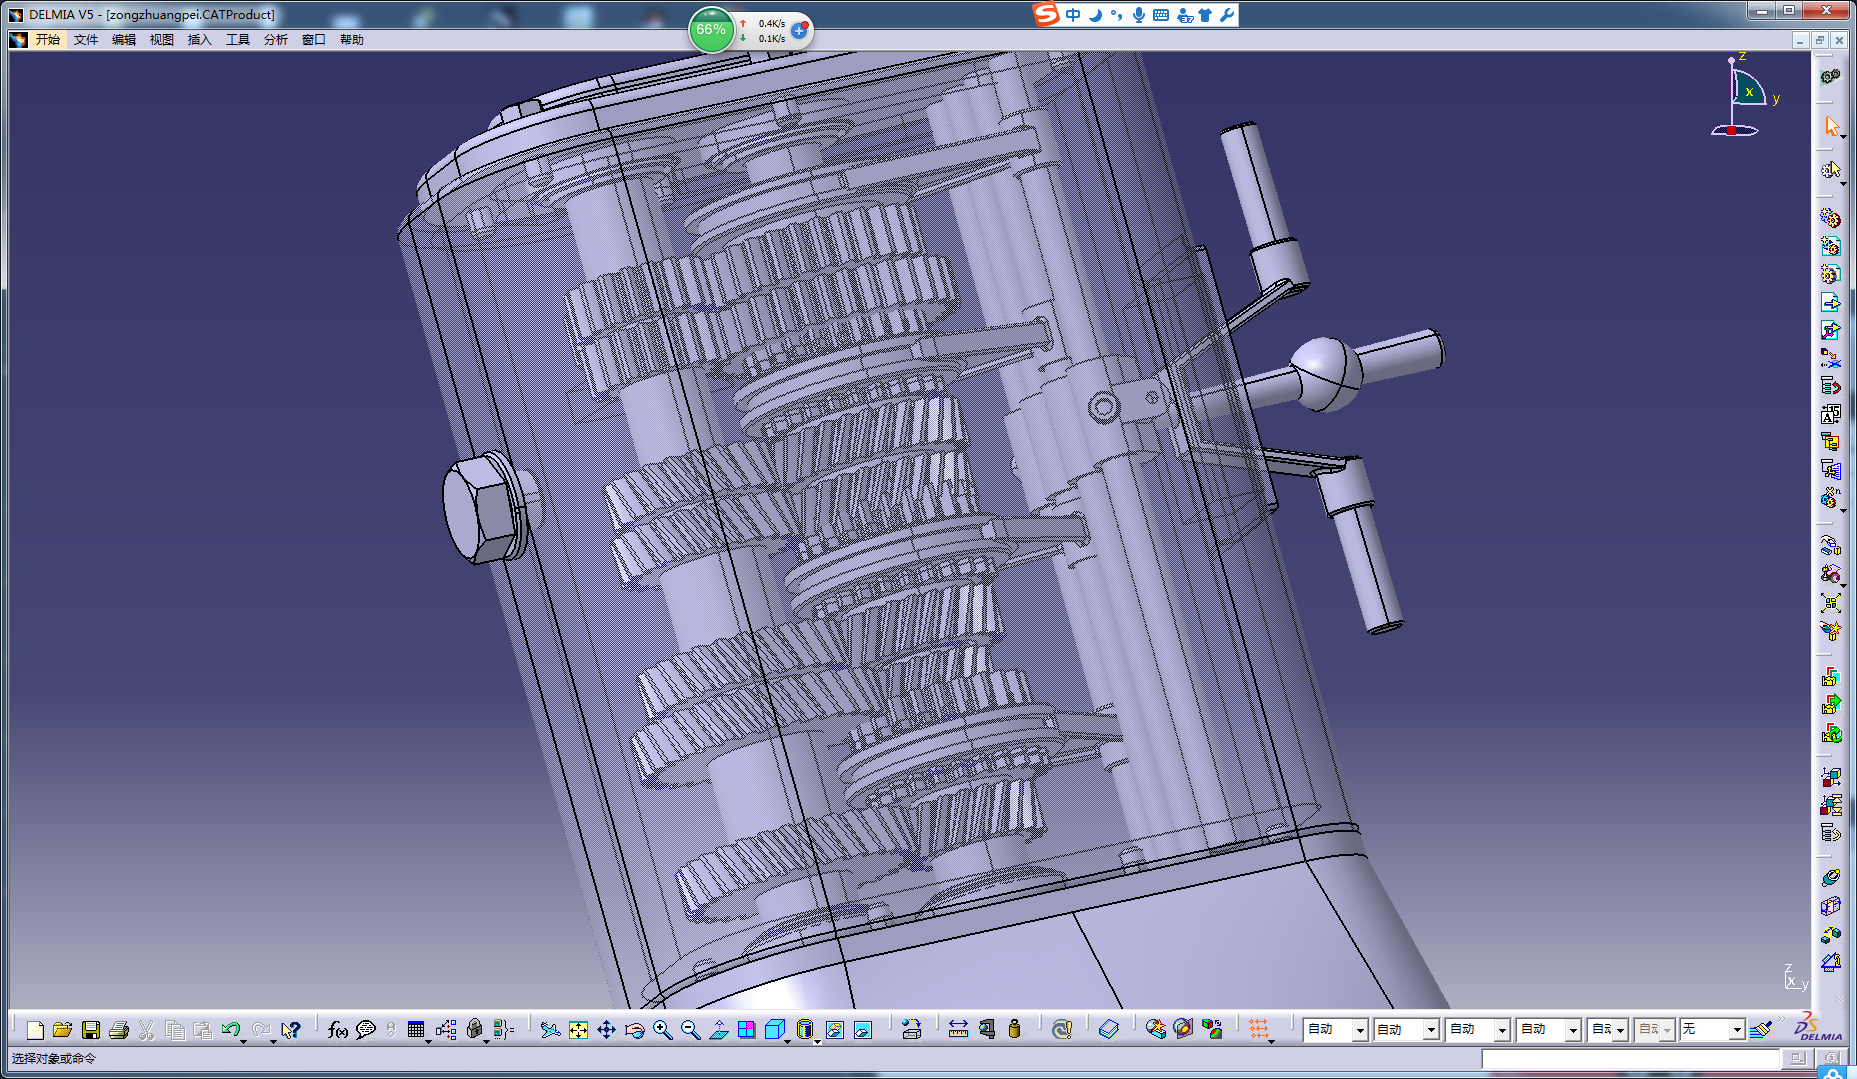Activate the Painter brush icon
1857x1079 pixels.
[x=1761, y=1029]
